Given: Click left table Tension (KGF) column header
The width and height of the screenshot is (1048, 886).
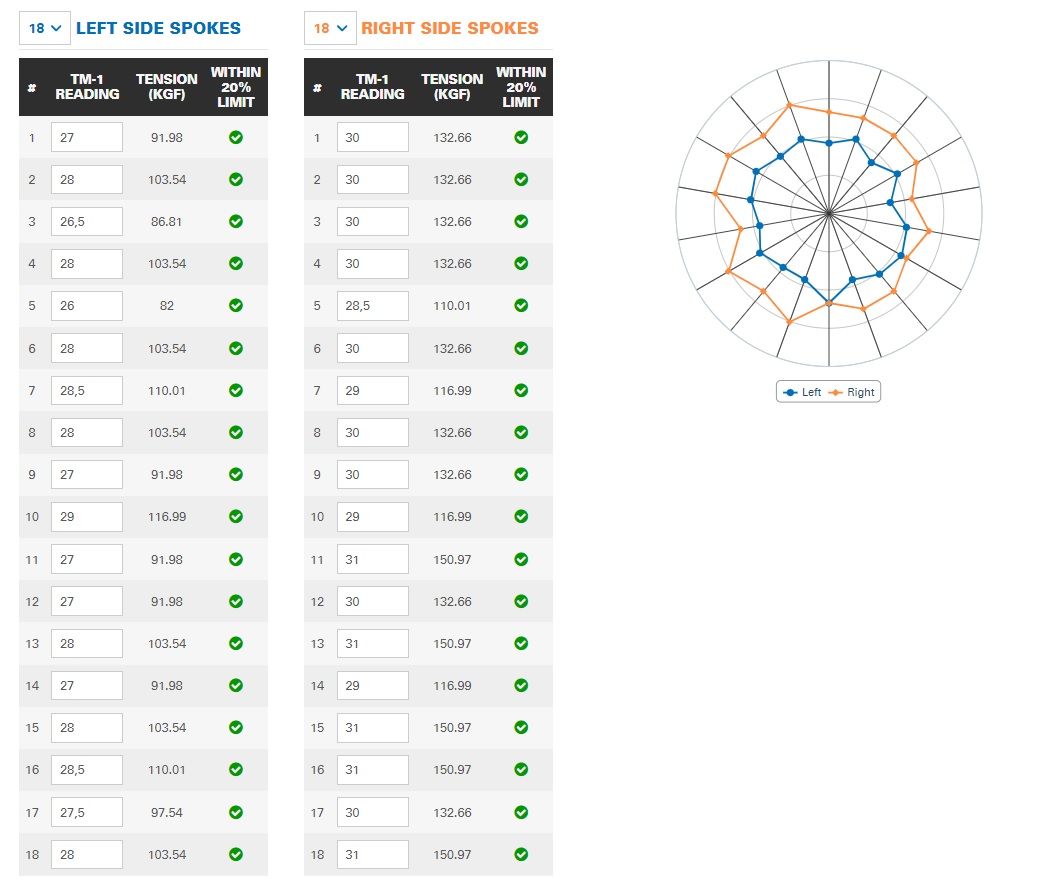Looking at the screenshot, I should pos(167,87).
